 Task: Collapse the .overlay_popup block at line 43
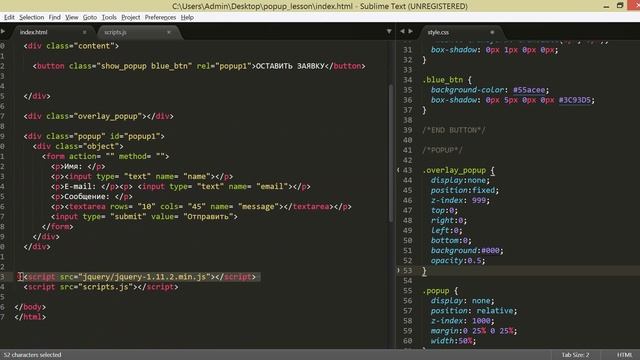[x=398, y=170]
